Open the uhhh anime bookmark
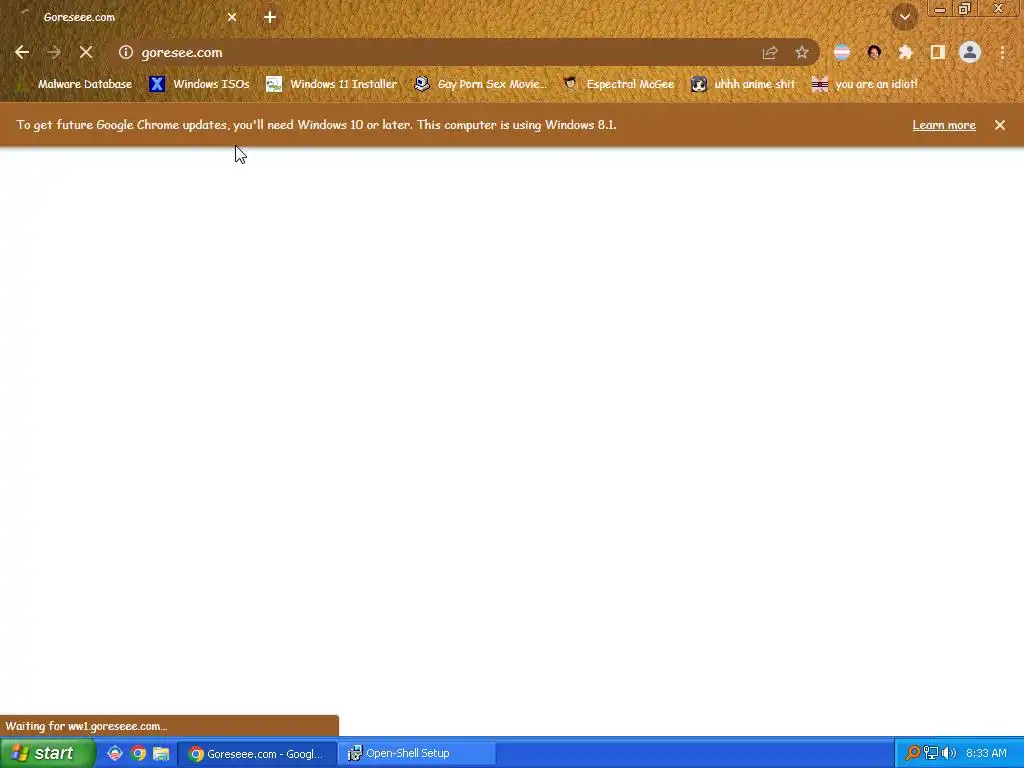The width and height of the screenshot is (1024, 768). point(743,84)
